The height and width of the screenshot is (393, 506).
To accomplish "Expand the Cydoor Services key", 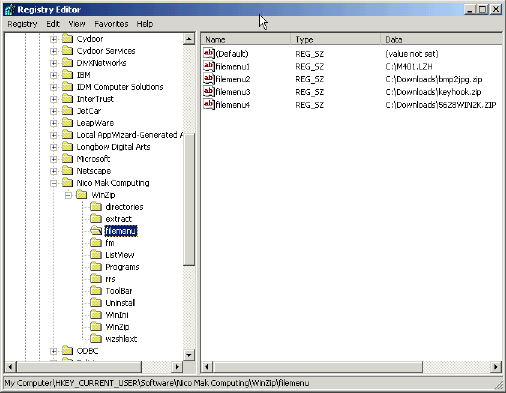I will pyautogui.click(x=53, y=51).
